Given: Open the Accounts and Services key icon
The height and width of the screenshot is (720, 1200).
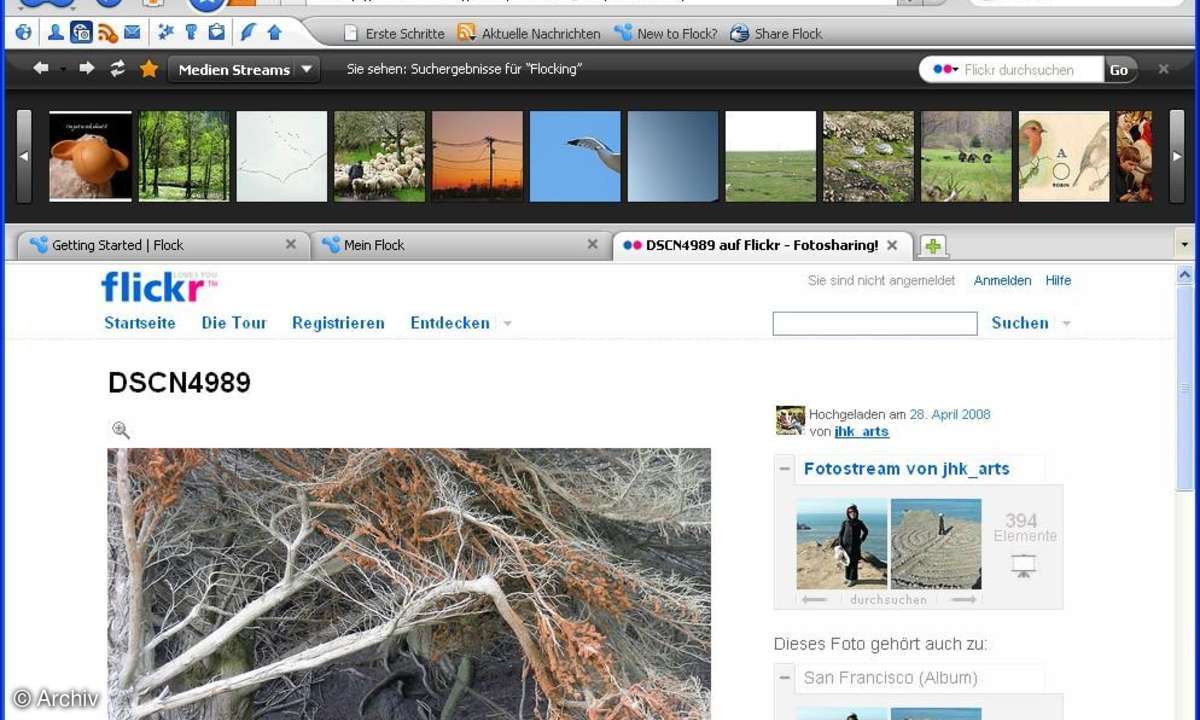Looking at the screenshot, I should (191, 33).
